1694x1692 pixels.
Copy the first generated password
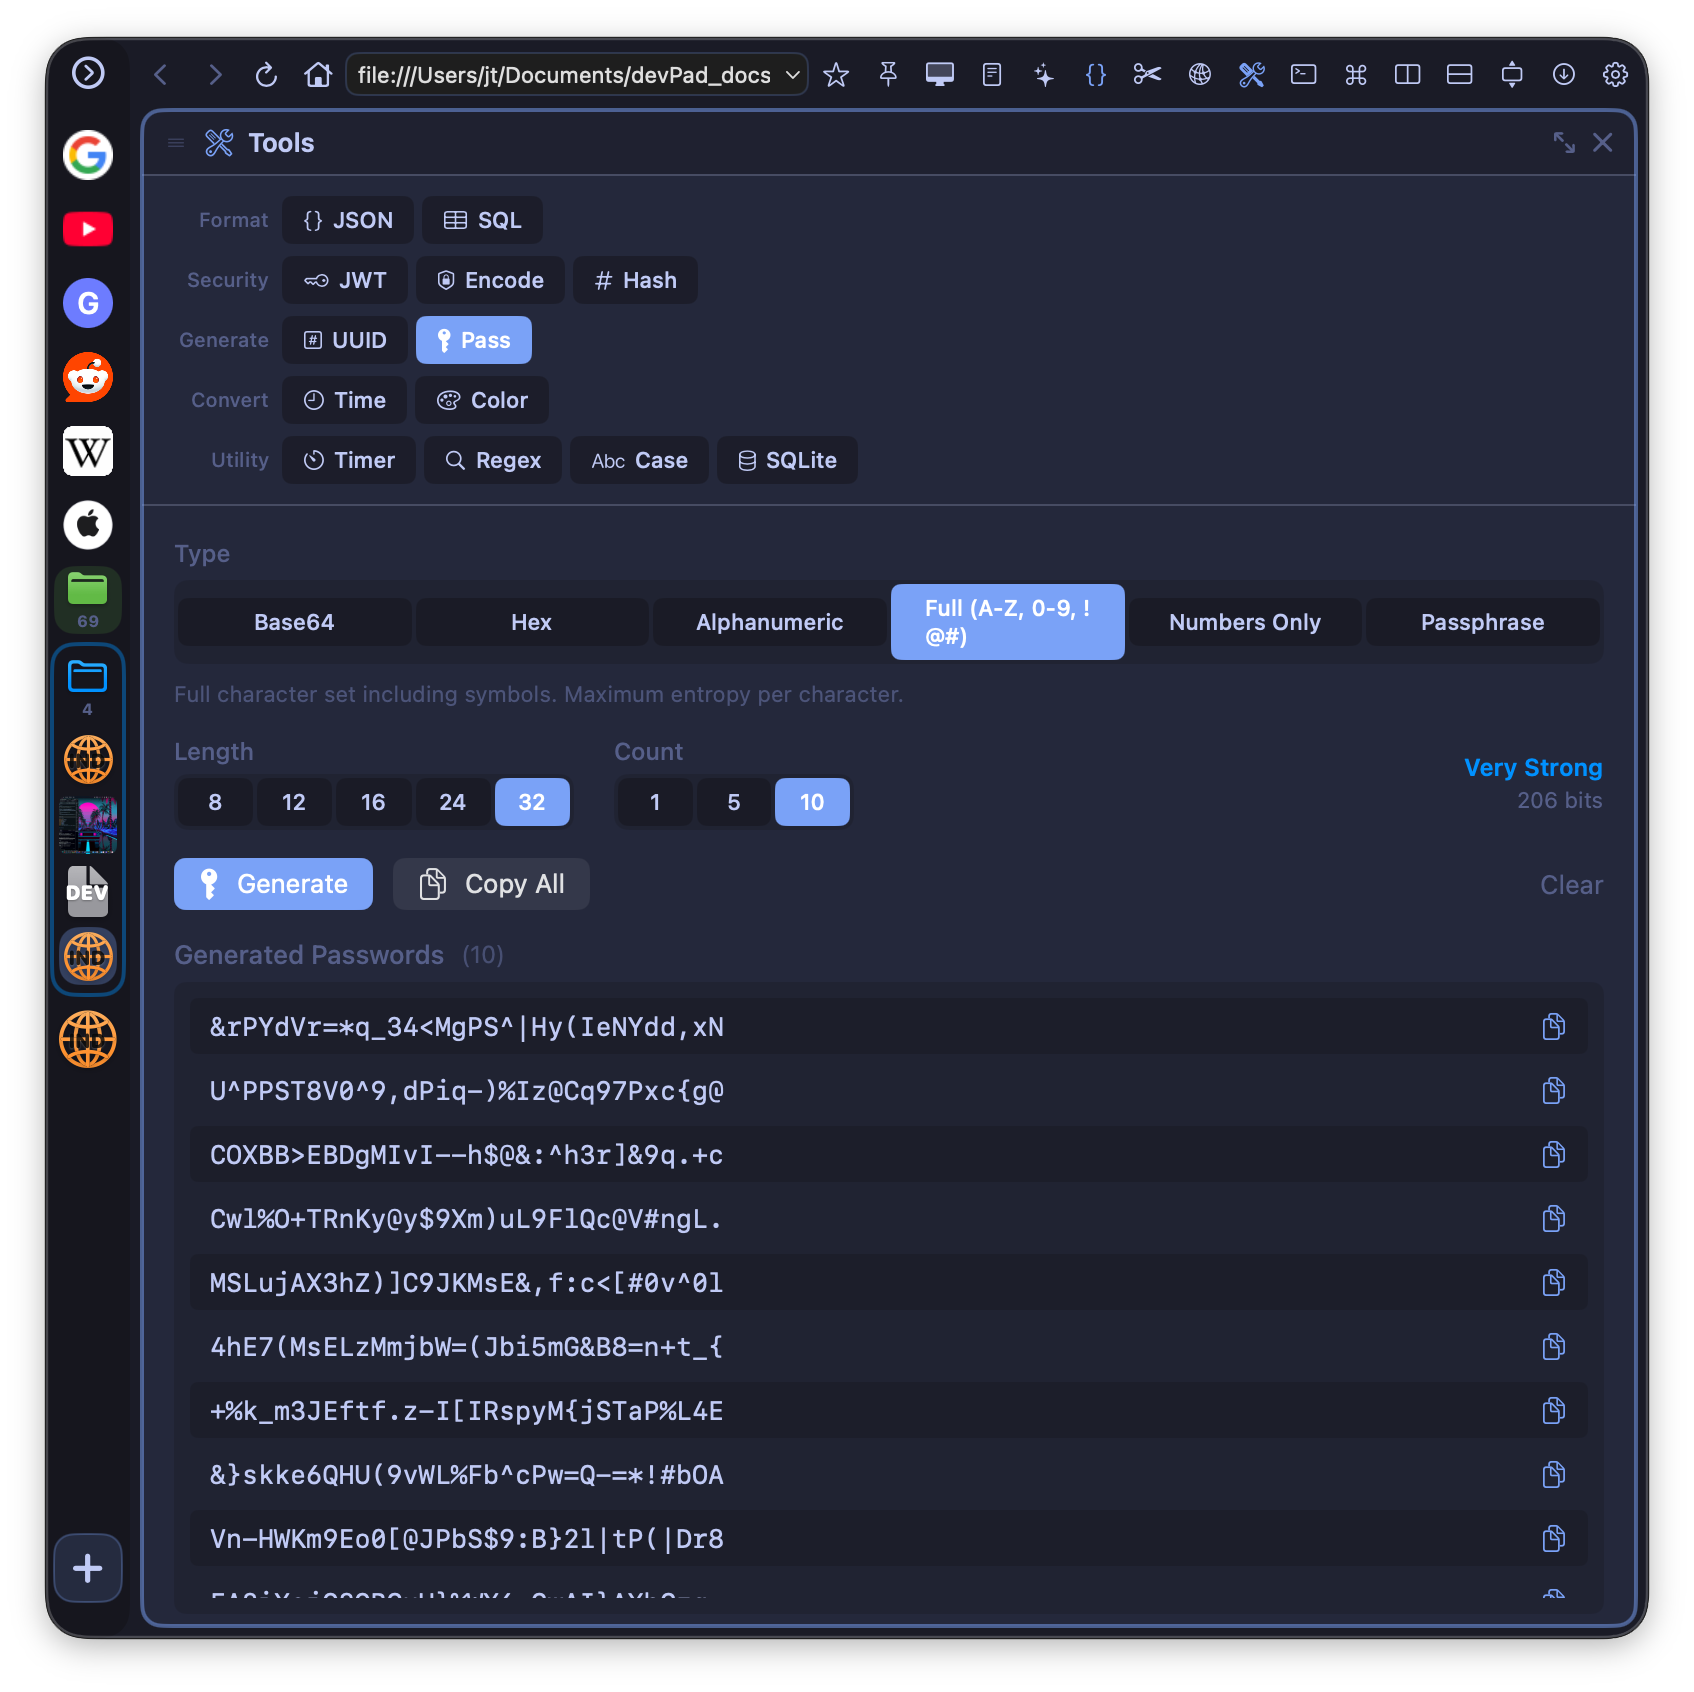pos(1554,1026)
